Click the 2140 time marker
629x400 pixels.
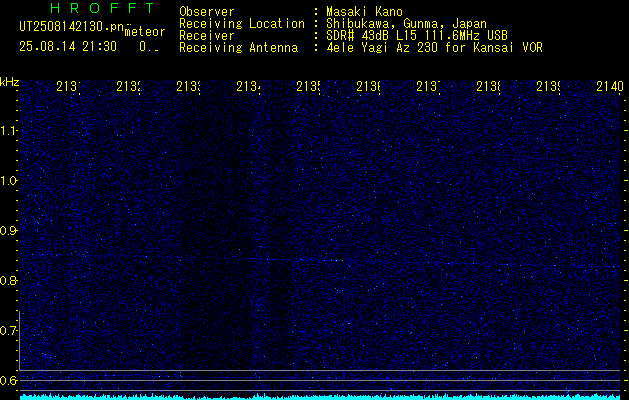(610, 87)
